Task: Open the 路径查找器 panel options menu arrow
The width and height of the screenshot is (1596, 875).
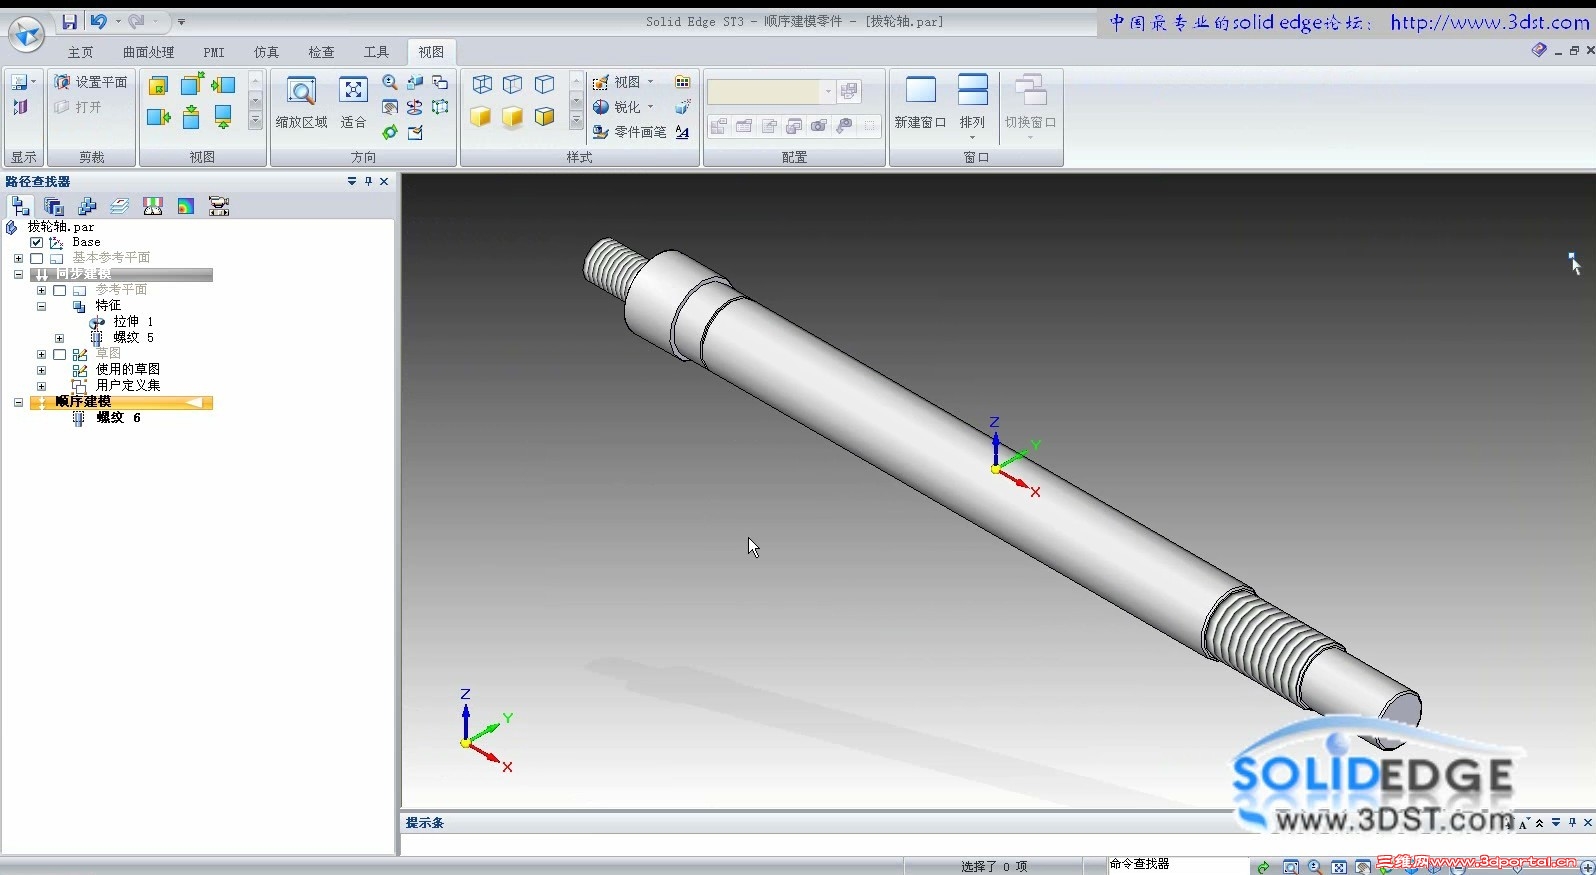Action: [x=352, y=181]
